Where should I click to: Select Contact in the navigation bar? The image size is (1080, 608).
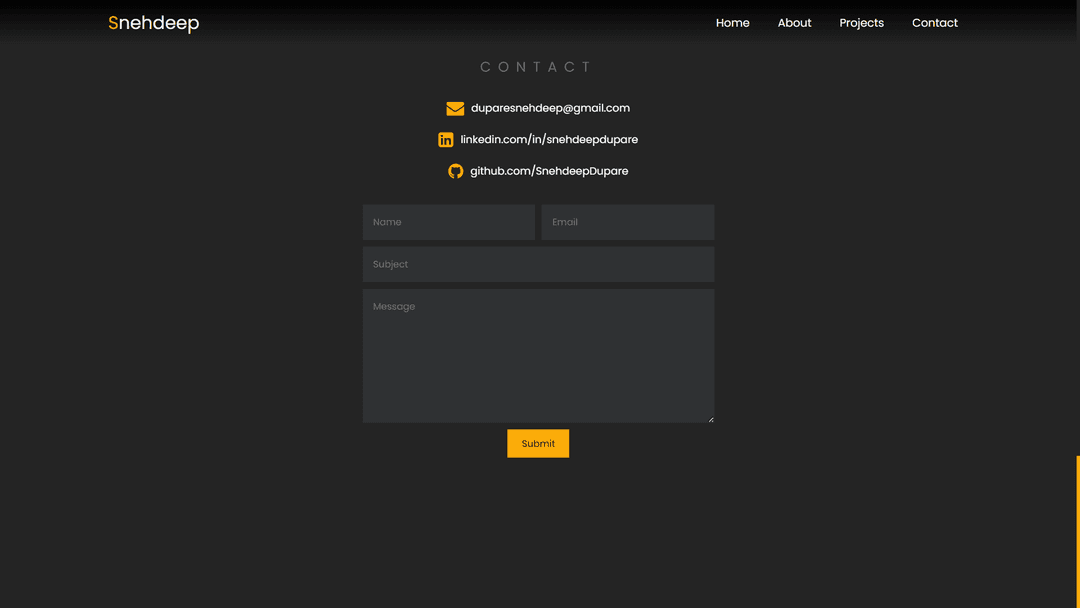tap(934, 22)
